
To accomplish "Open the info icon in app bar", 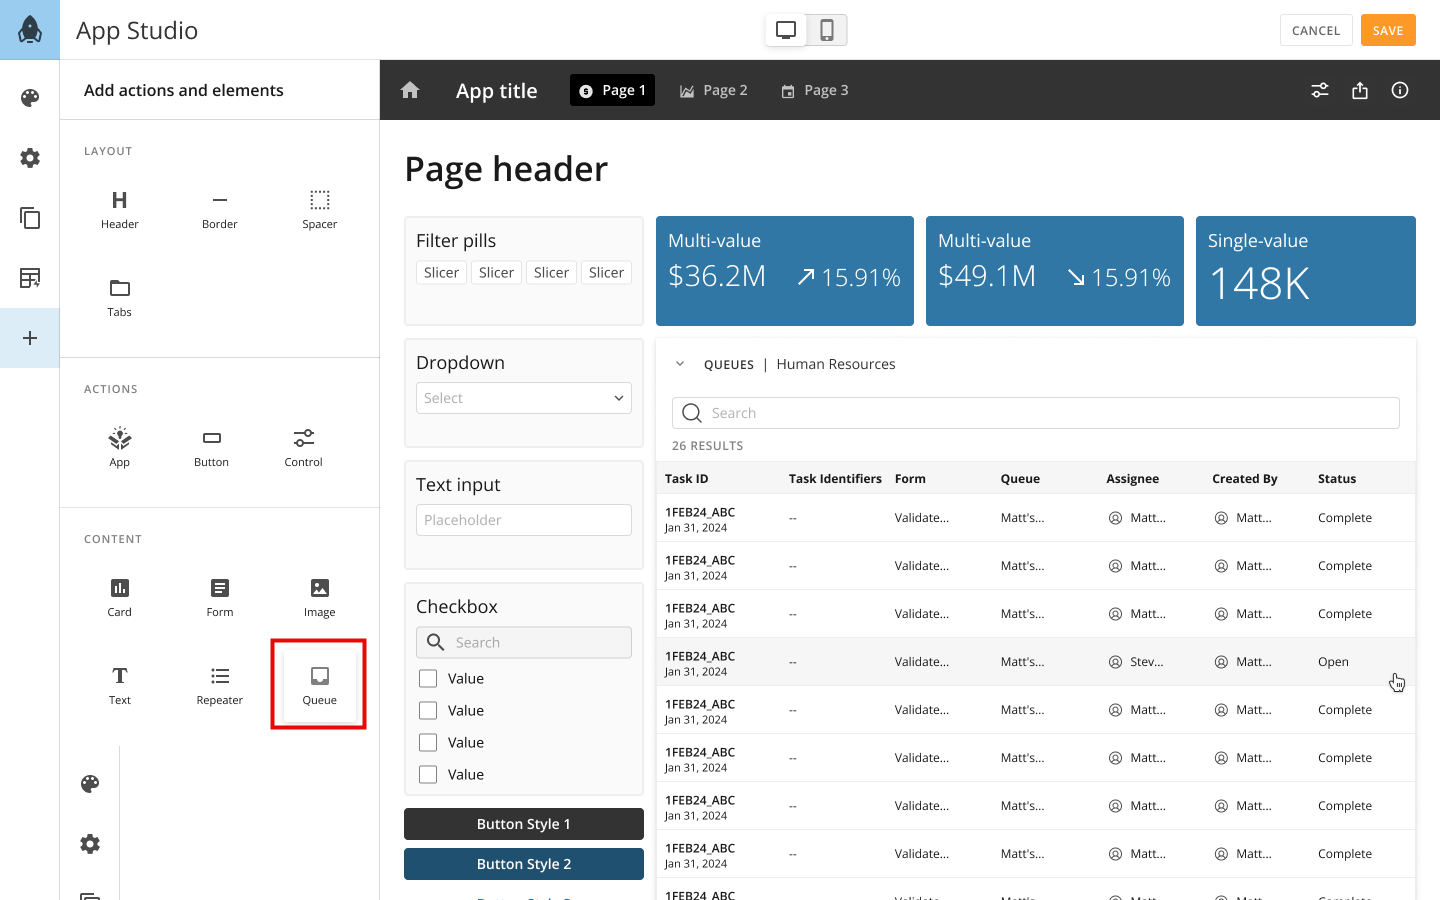I will (x=1400, y=90).
